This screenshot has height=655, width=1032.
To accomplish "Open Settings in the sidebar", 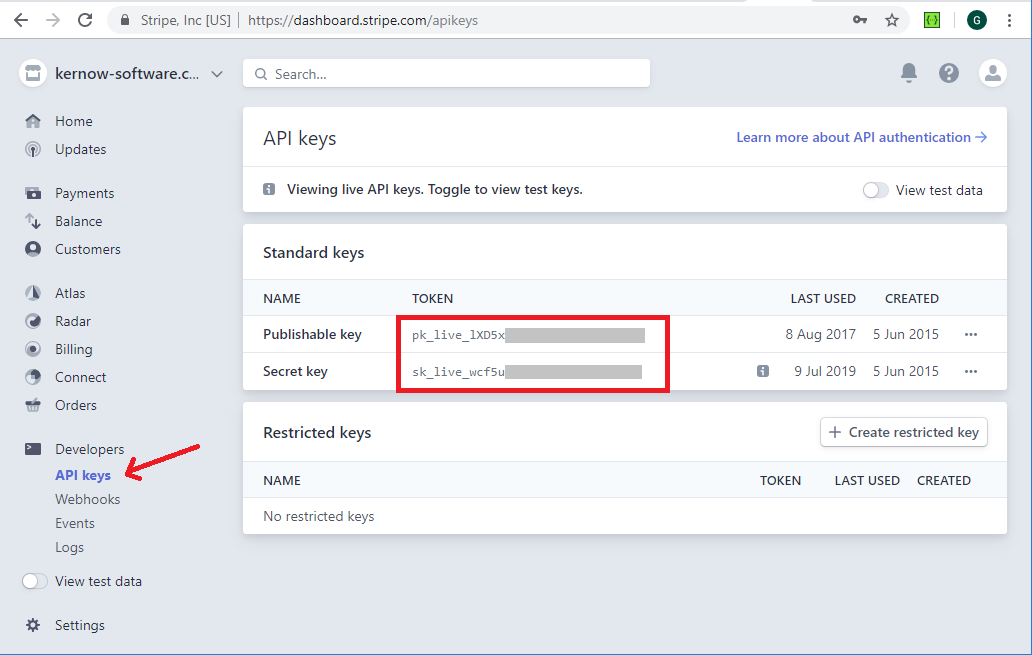I will point(80,625).
